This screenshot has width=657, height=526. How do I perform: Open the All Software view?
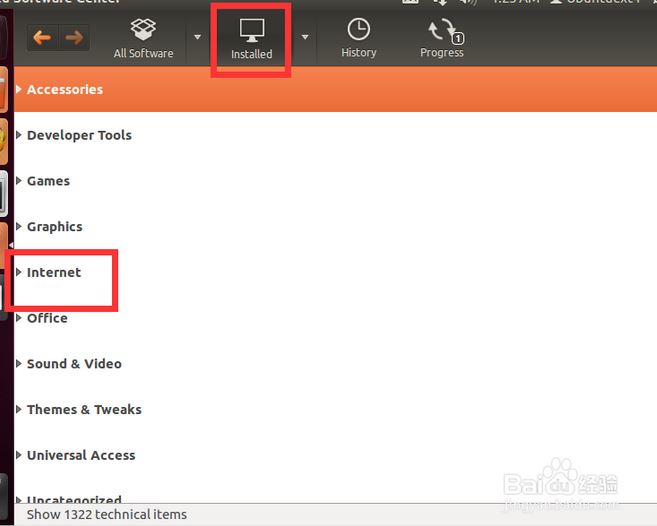[x=143, y=38]
